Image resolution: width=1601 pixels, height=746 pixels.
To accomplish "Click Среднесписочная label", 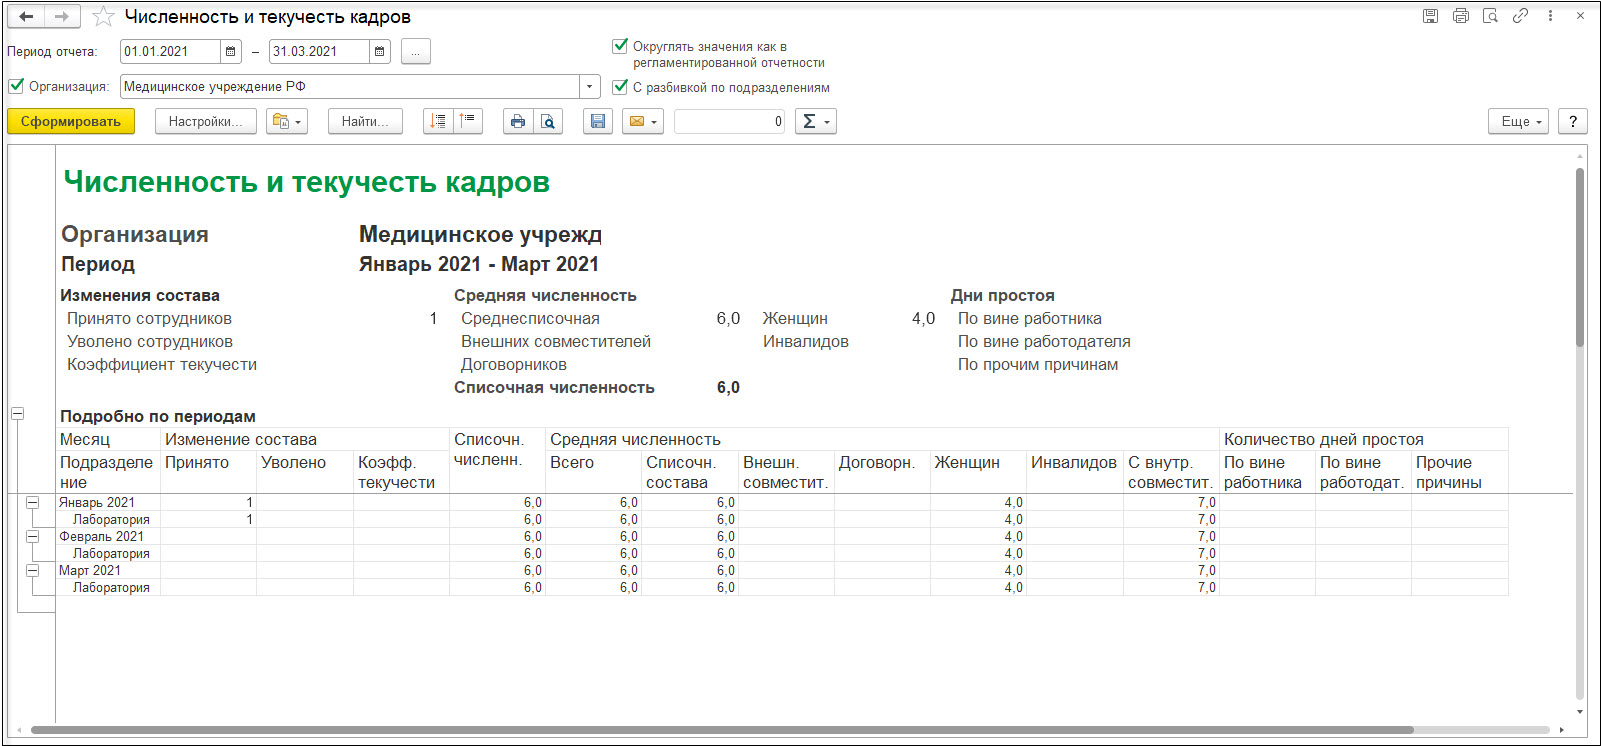I will (x=530, y=318).
